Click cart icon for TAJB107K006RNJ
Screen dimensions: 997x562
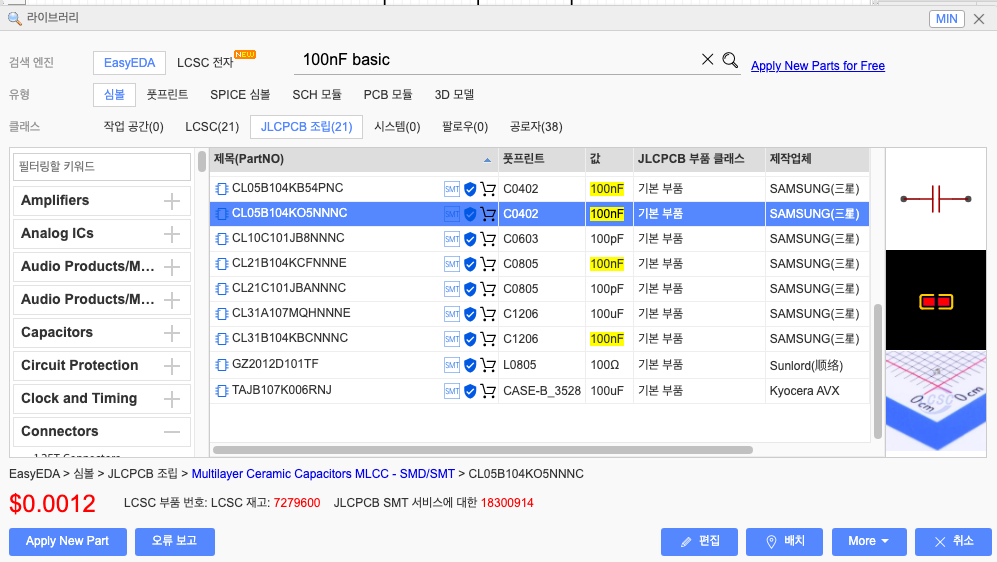click(x=488, y=391)
